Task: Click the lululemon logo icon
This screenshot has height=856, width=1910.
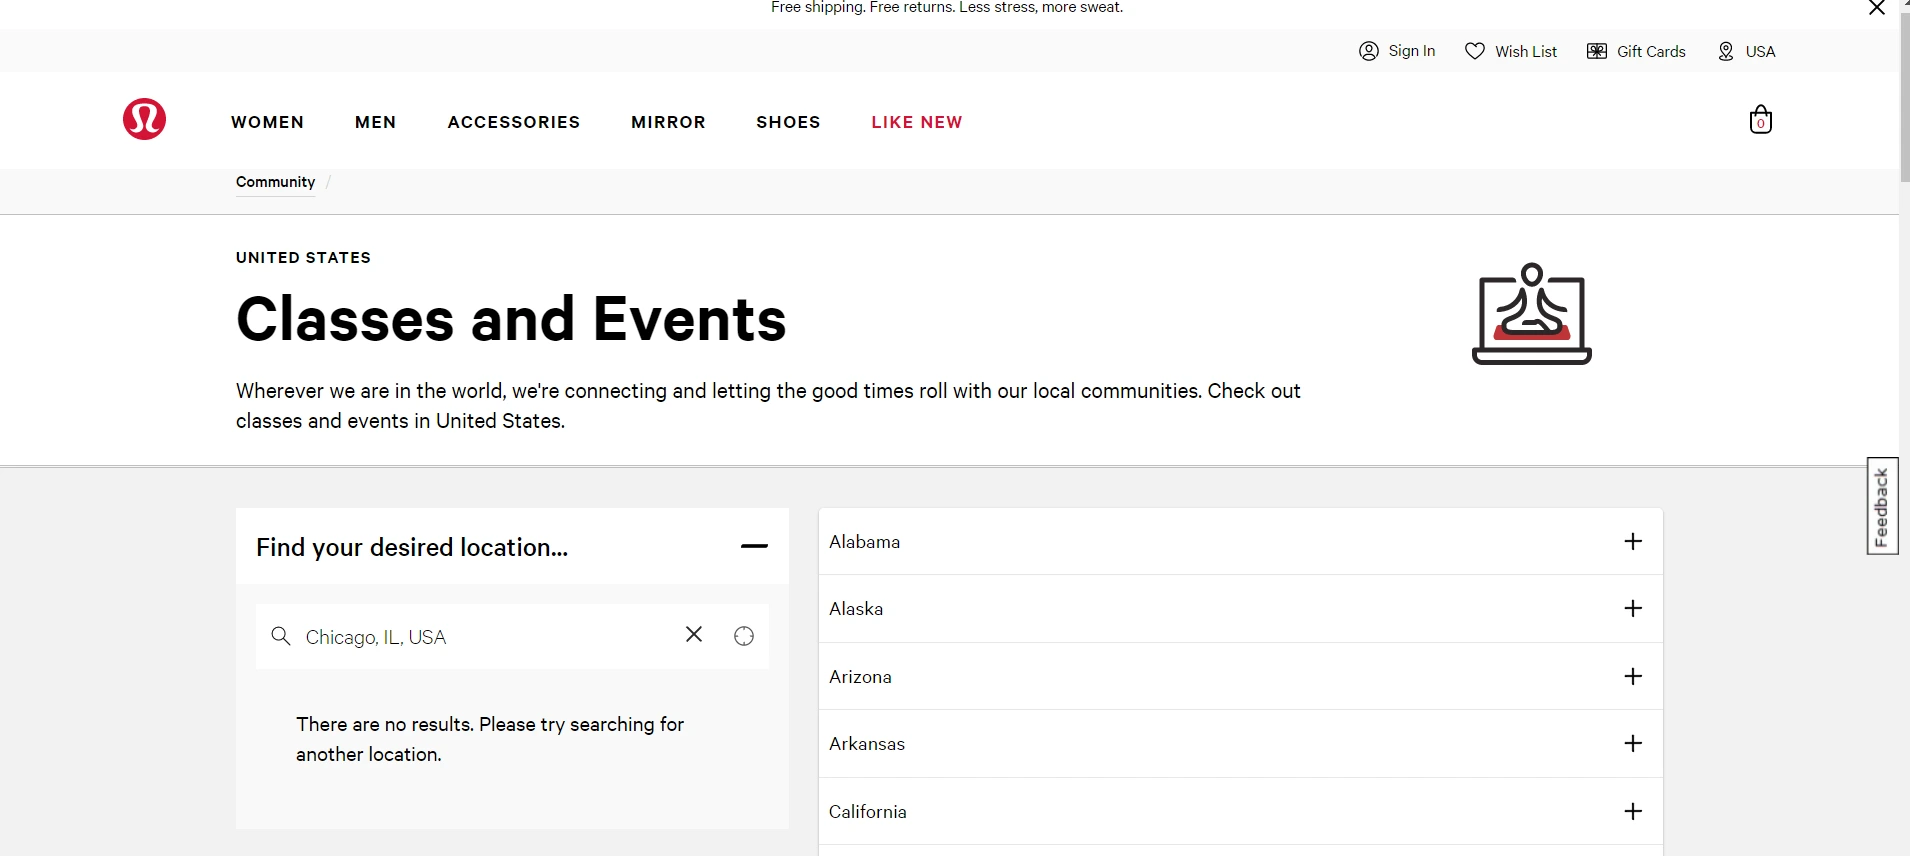Action: [x=144, y=119]
